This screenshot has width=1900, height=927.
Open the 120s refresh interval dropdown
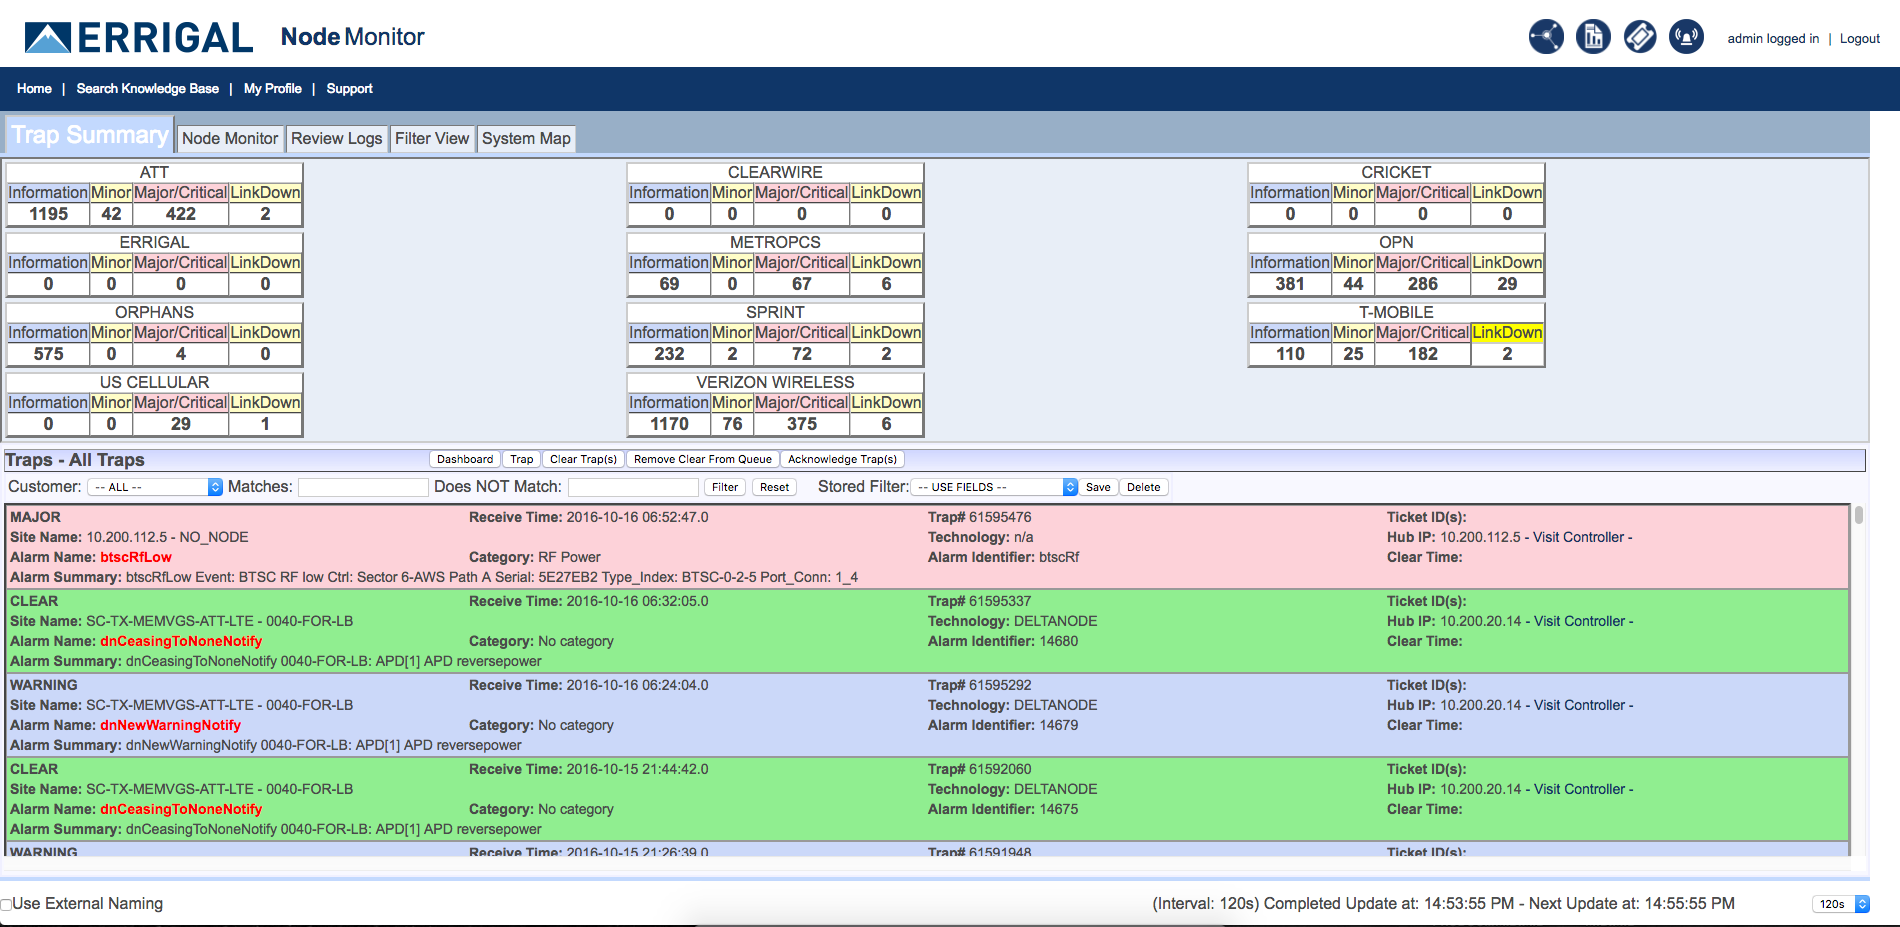pos(1840,904)
